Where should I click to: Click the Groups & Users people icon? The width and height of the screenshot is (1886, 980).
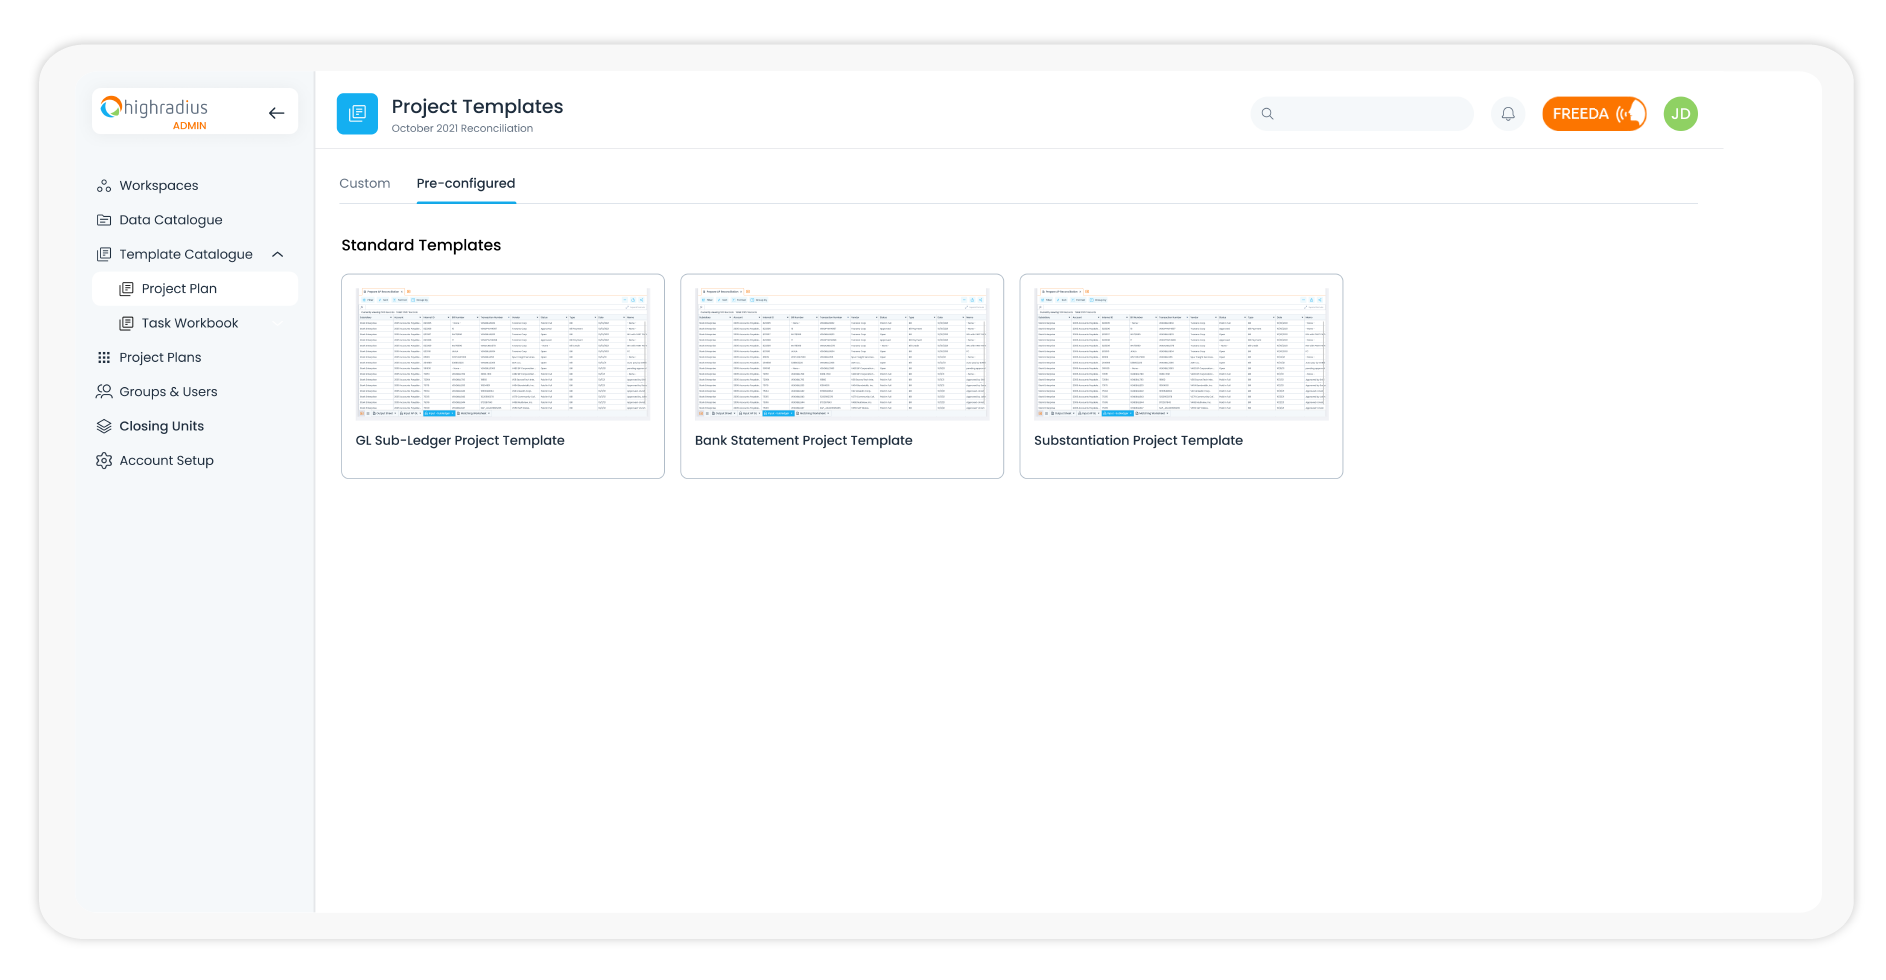coord(104,392)
